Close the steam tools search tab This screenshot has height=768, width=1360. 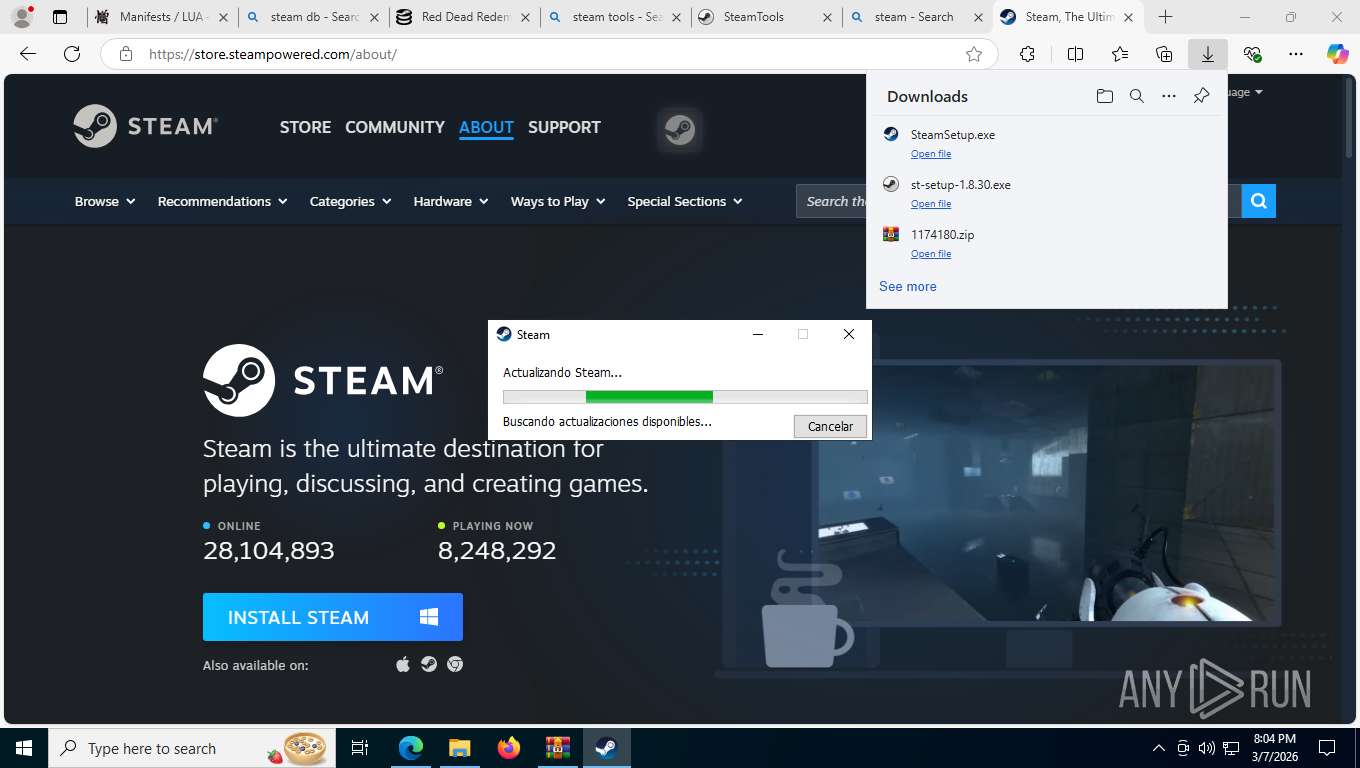[x=677, y=17]
